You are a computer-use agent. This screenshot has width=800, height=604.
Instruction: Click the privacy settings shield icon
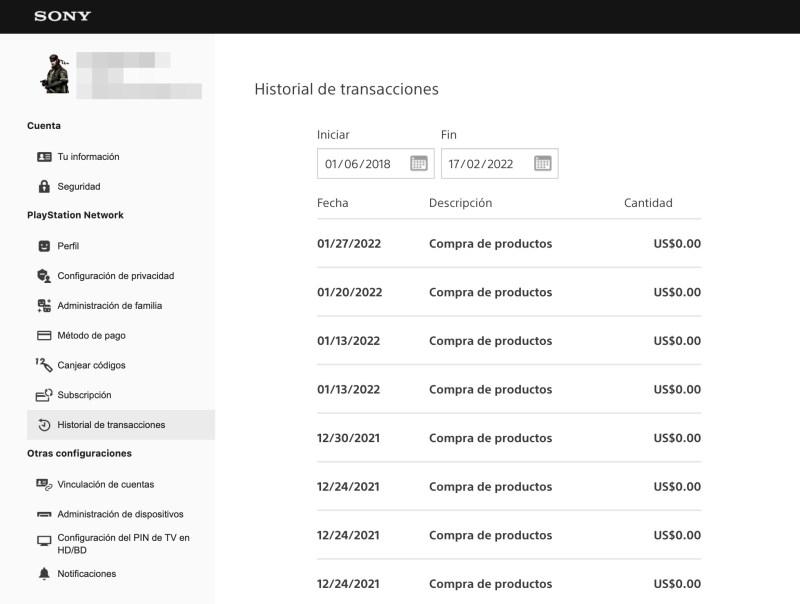click(x=44, y=276)
